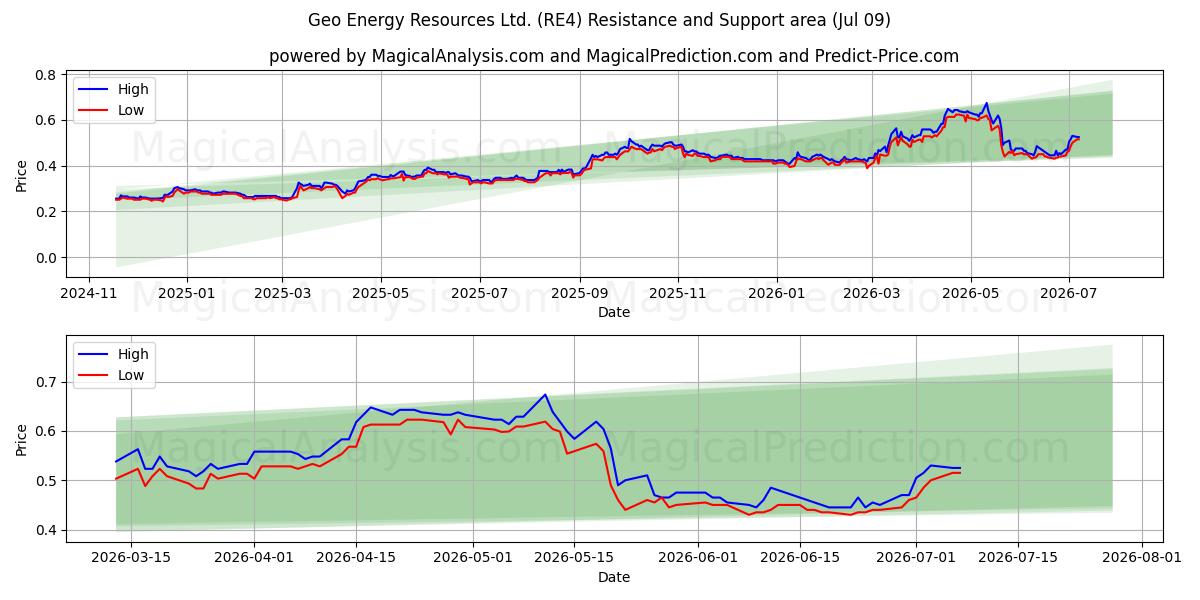Click the '2026-07' tick label on top chart
This screenshot has width=1200, height=600.
(x=1068, y=293)
